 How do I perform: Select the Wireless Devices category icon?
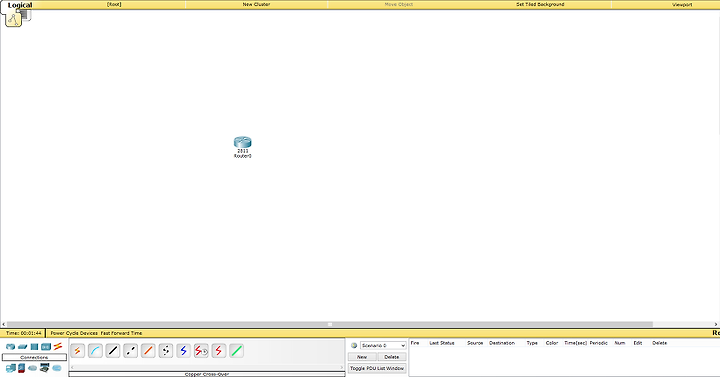45,347
